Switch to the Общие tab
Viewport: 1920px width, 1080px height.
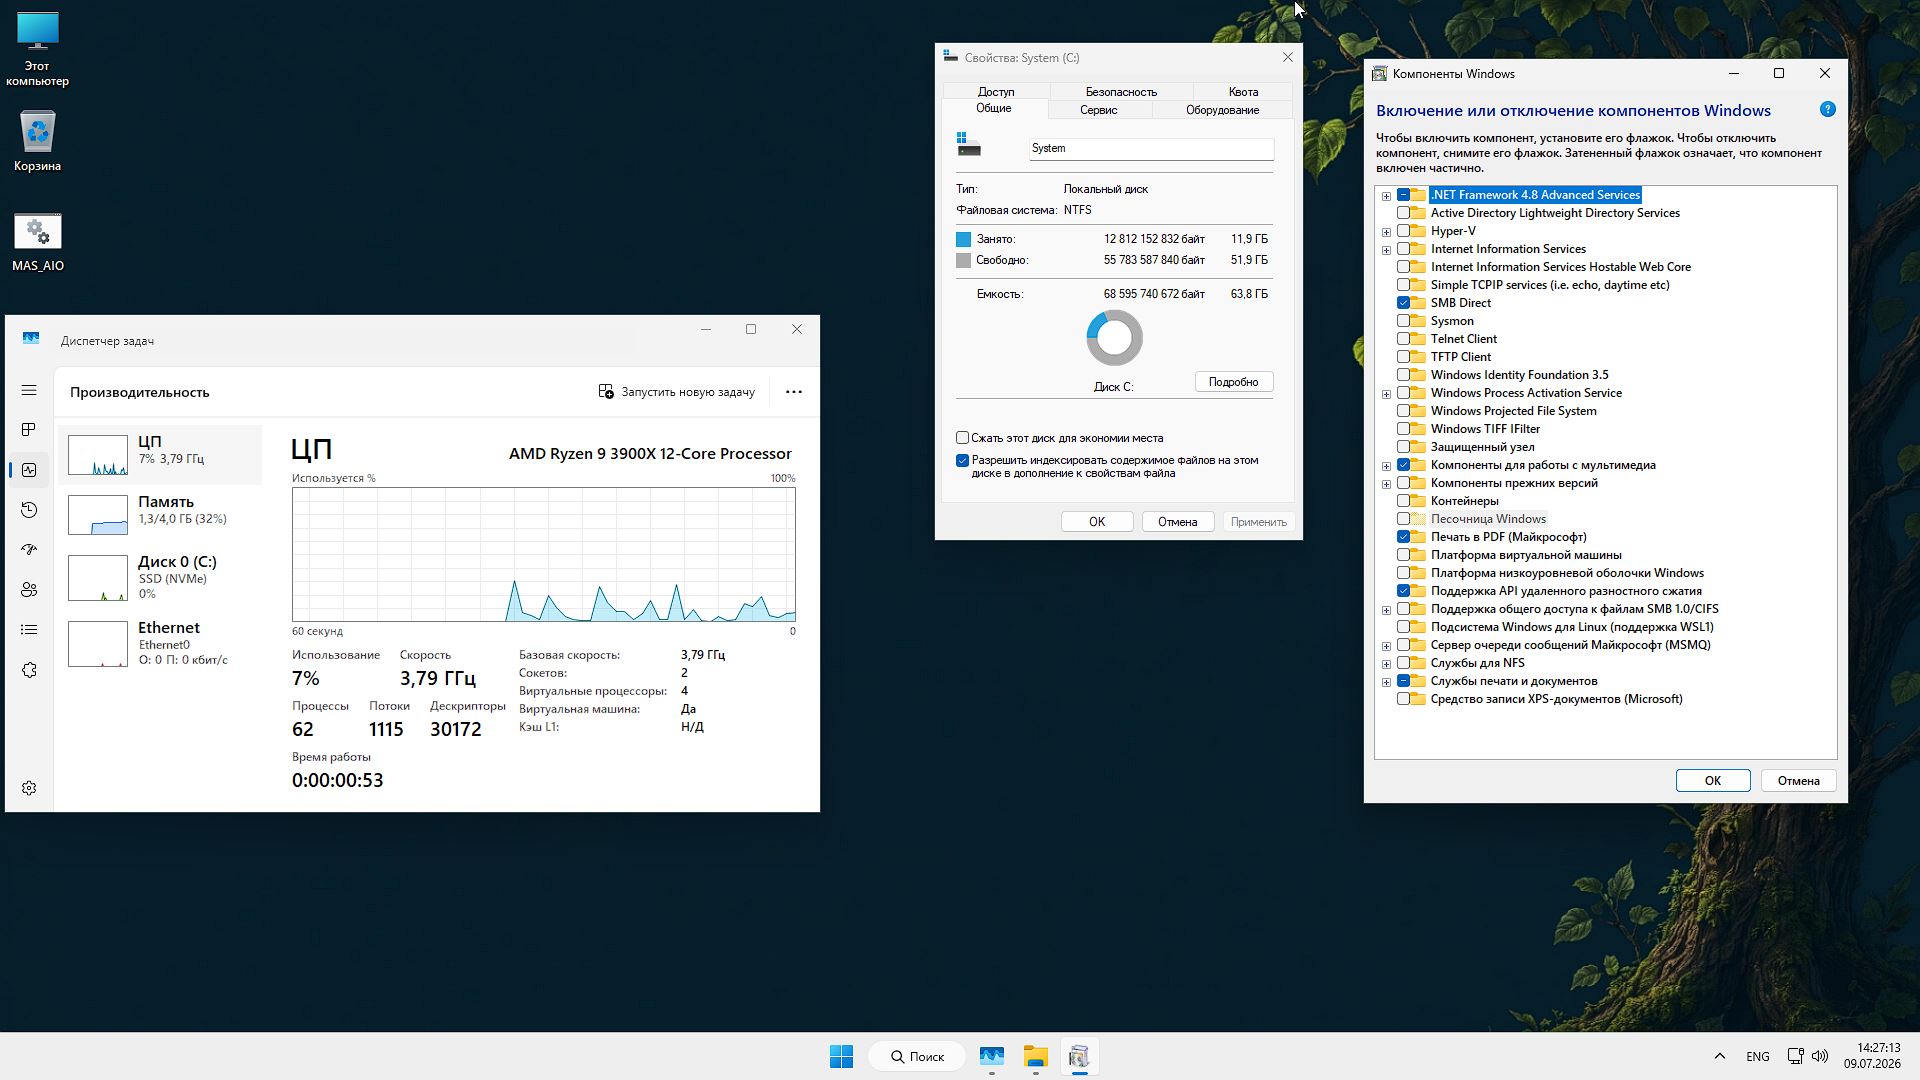pos(994,108)
